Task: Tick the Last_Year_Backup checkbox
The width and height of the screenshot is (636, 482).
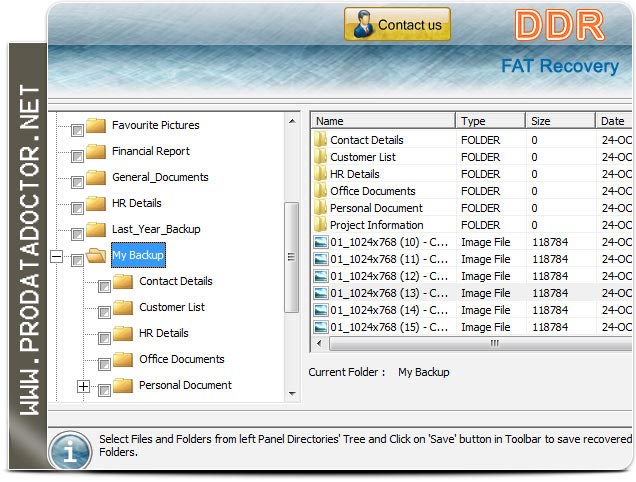Action: coord(77,235)
